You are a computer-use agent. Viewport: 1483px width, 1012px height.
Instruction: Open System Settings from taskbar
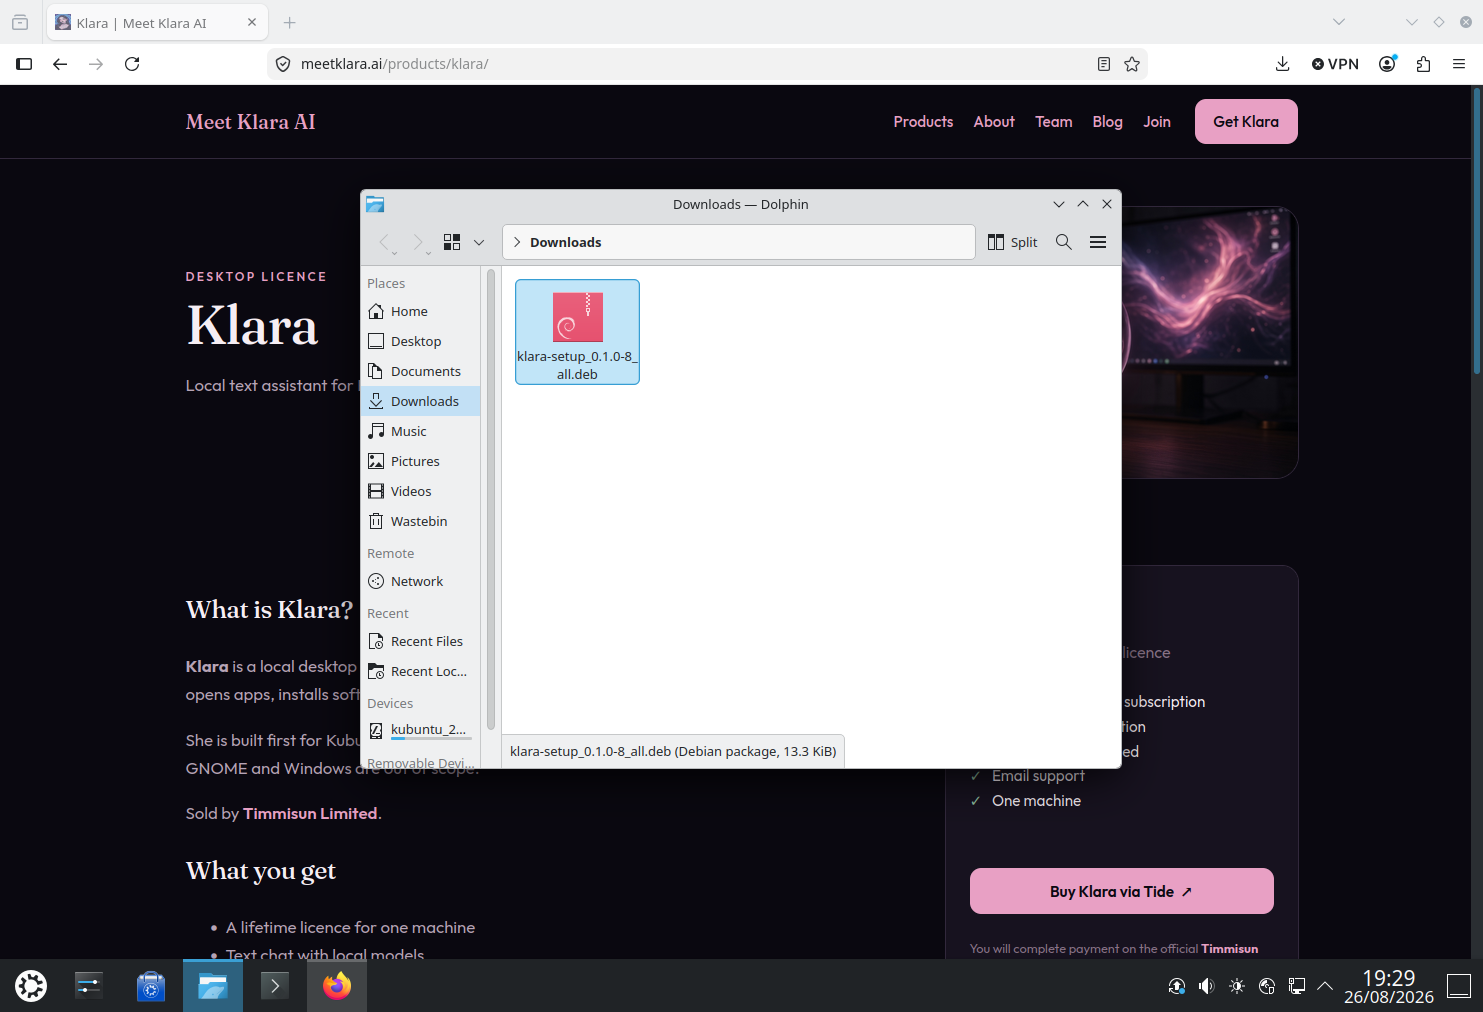[89, 986]
